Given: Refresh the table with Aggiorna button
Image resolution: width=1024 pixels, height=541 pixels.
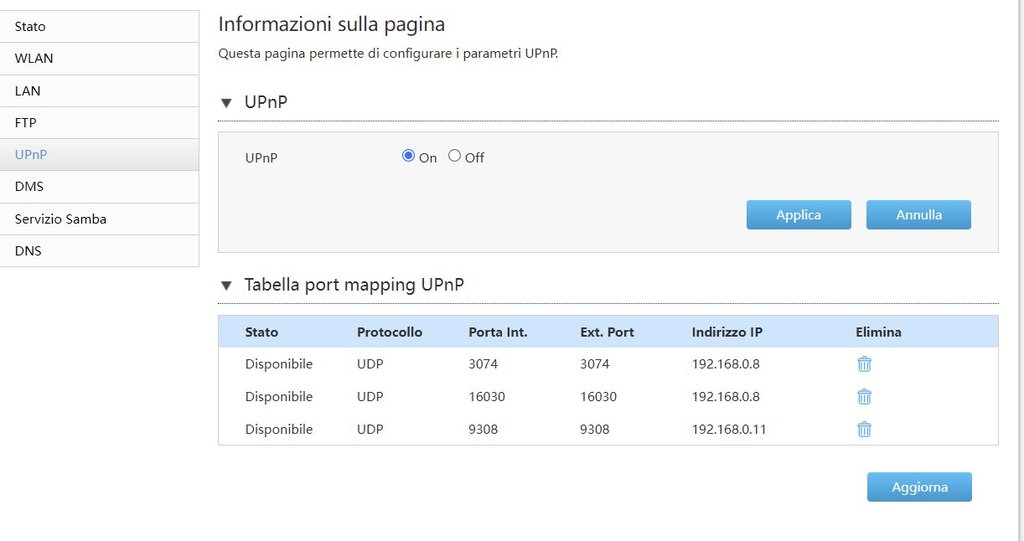Looking at the screenshot, I should 918,487.
